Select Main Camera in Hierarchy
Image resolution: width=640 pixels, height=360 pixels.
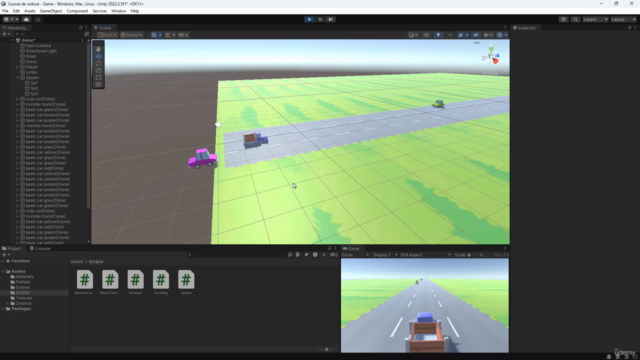point(38,46)
